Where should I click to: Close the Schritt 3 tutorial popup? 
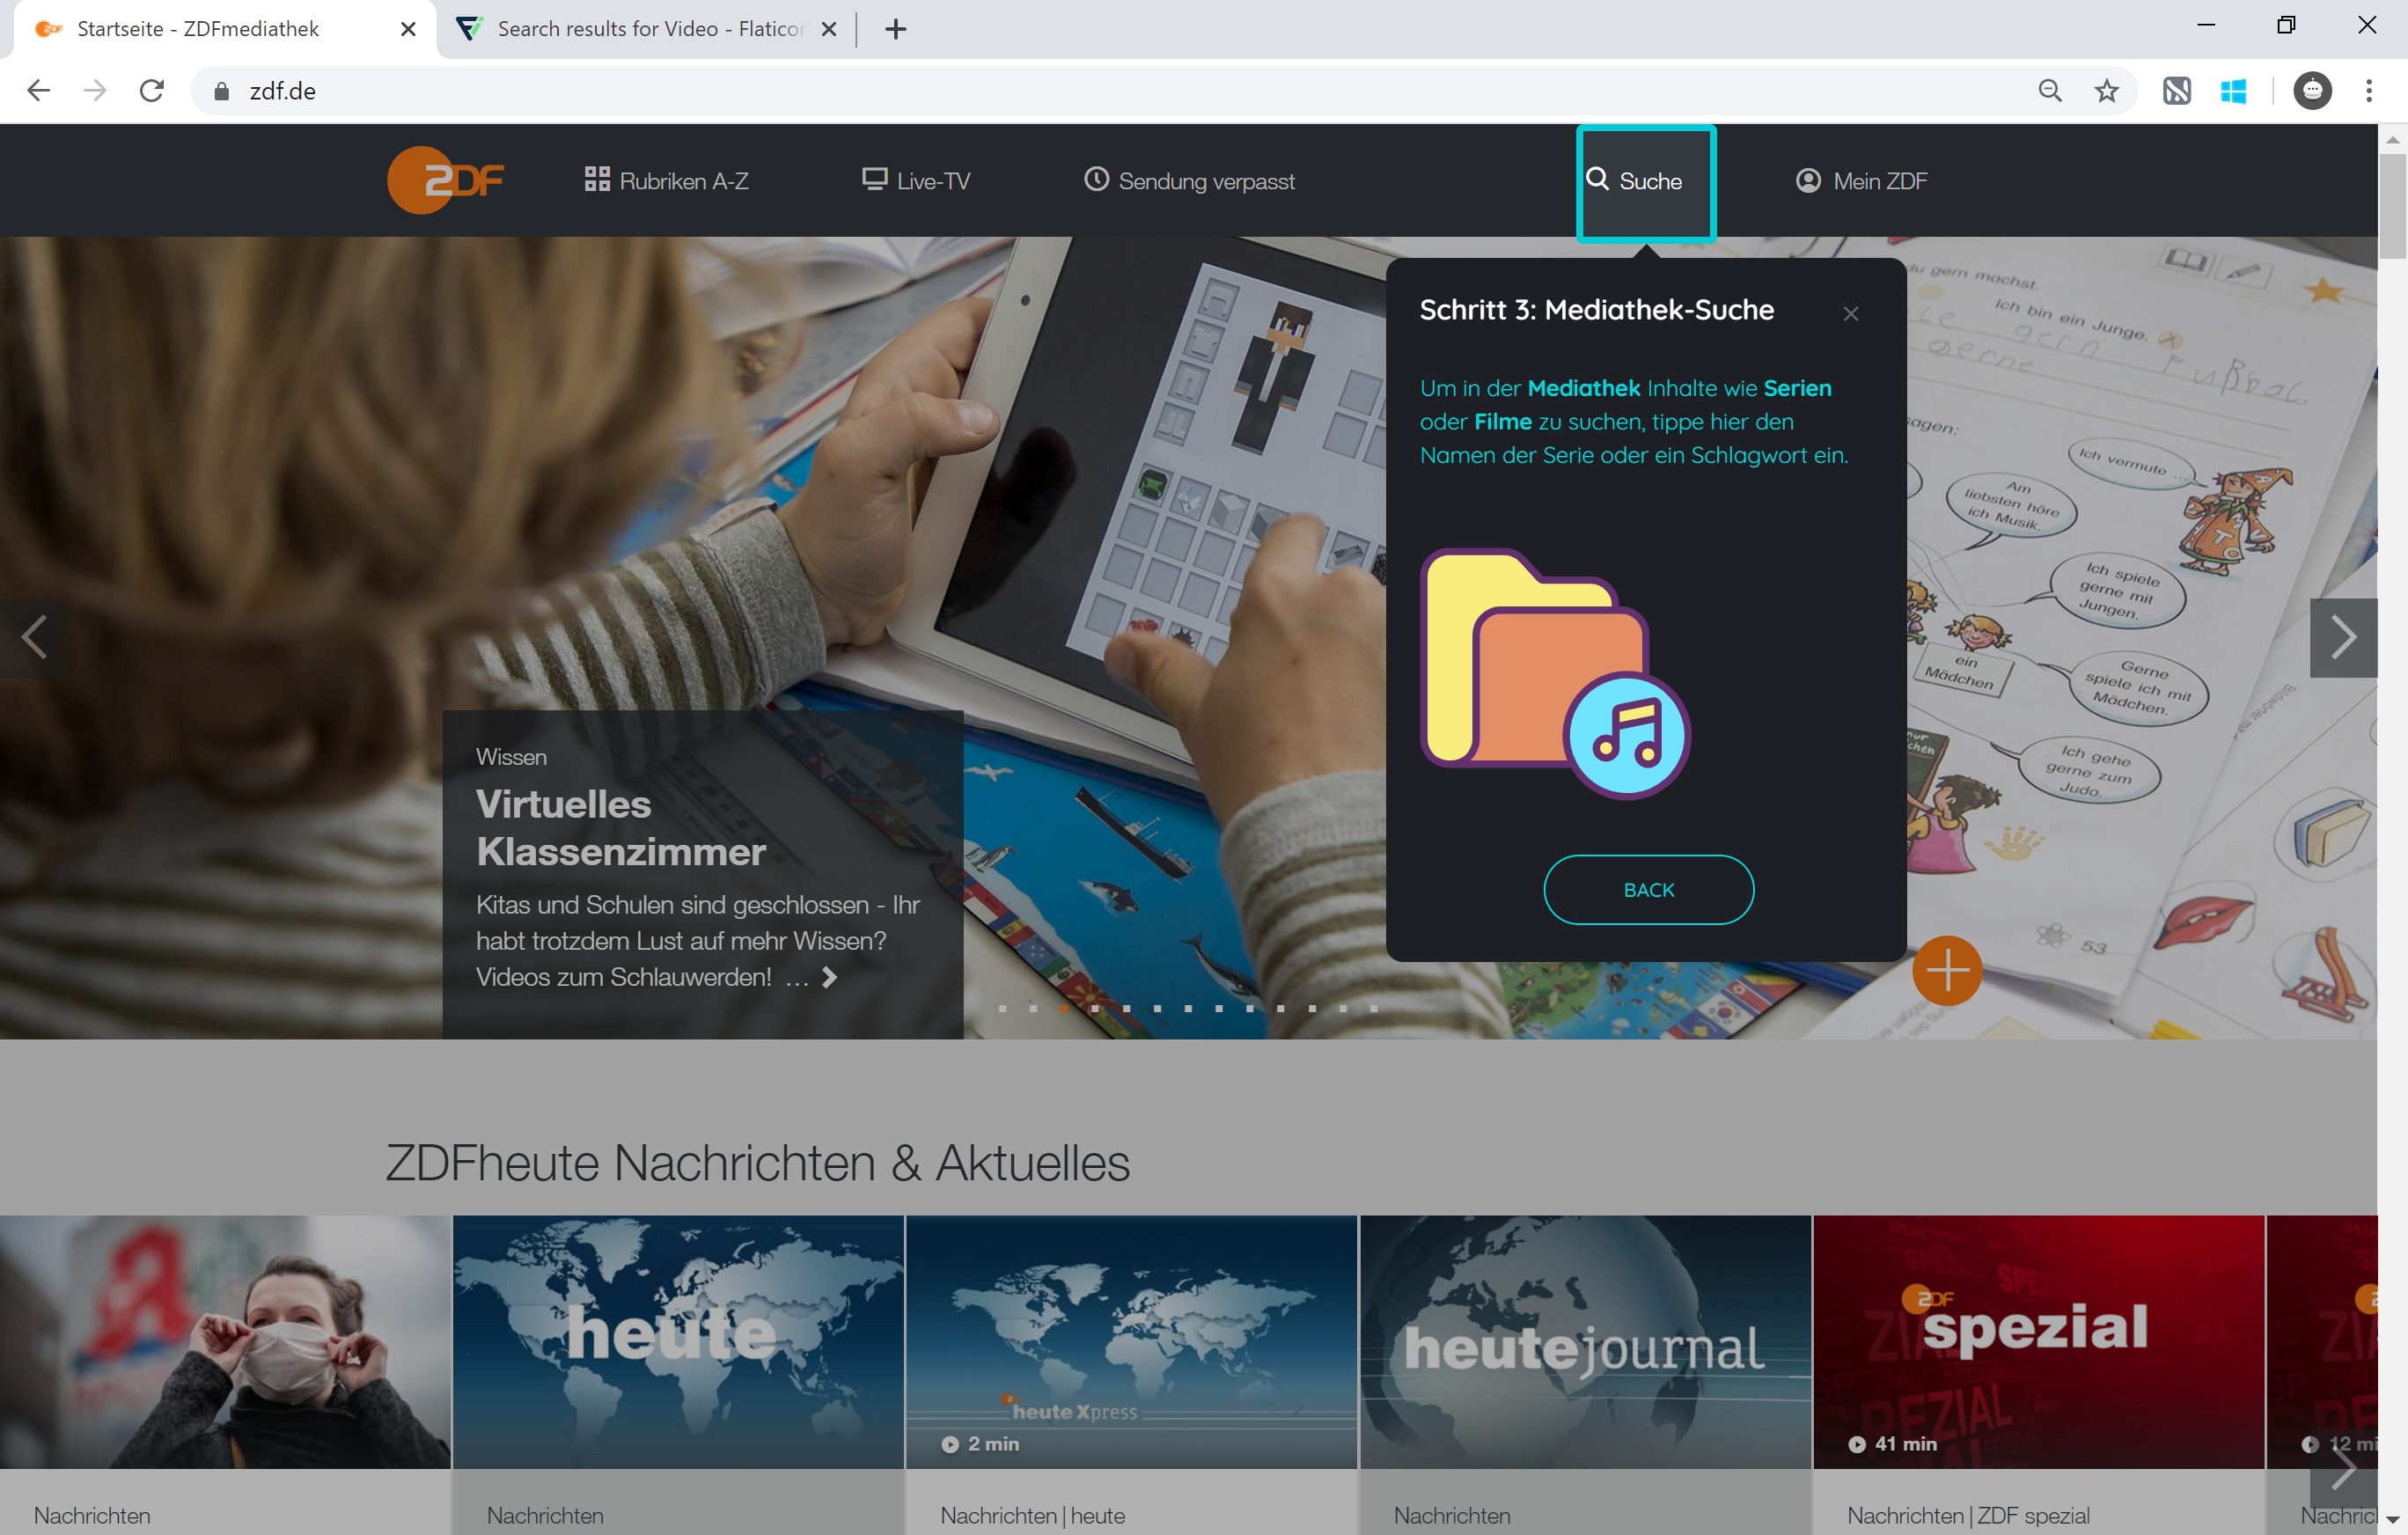coord(1850,314)
